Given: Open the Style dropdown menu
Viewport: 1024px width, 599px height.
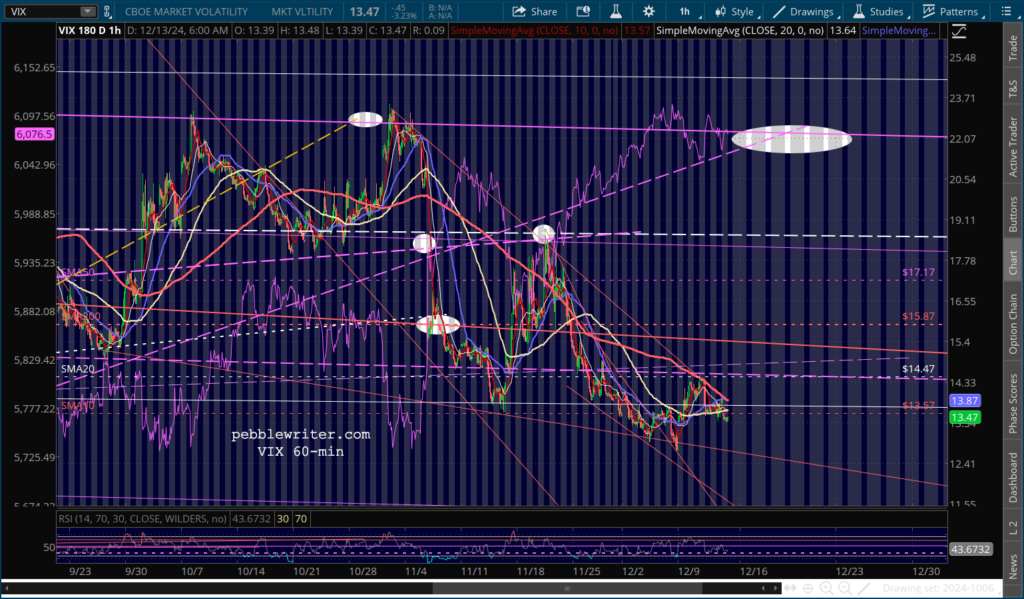Looking at the screenshot, I should [736, 12].
